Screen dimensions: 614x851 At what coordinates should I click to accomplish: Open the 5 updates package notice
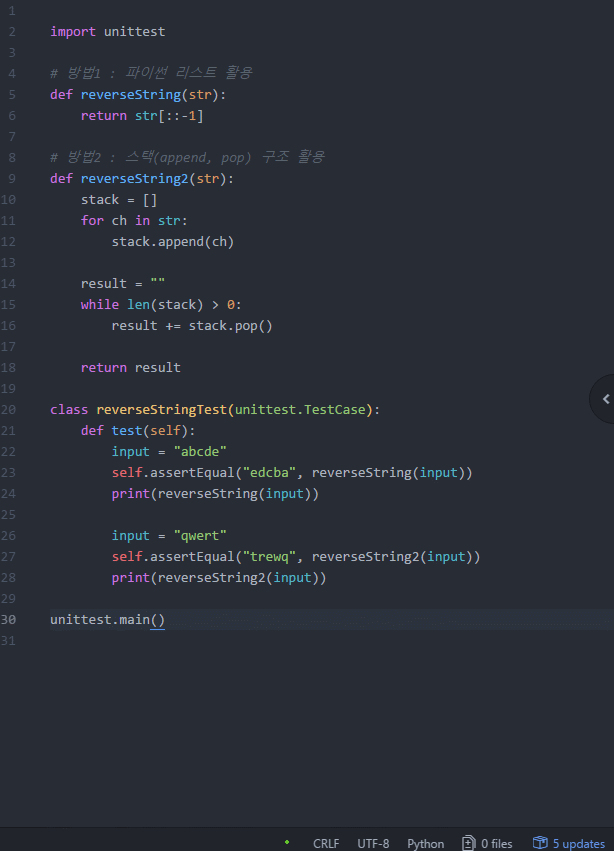[569, 843]
